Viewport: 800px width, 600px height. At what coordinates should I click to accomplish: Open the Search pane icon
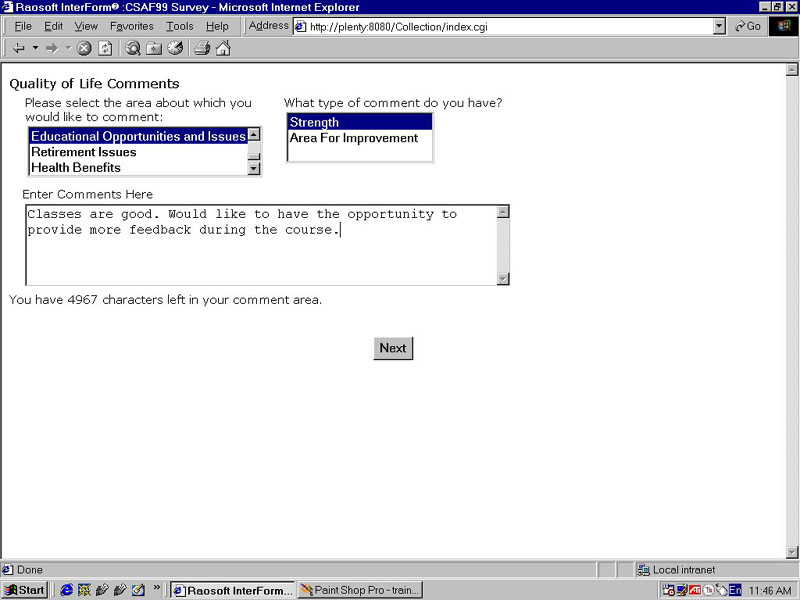click(x=133, y=48)
